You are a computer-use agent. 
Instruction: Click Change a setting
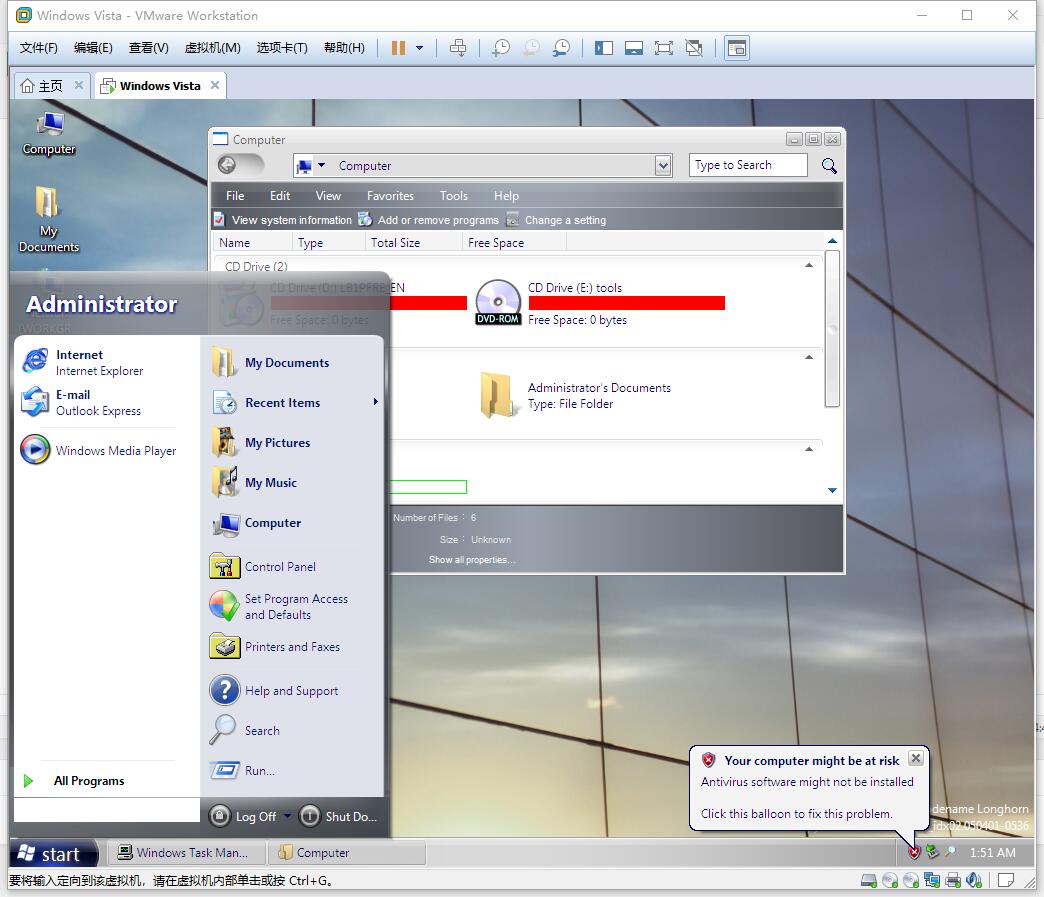click(x=557, y=220)
